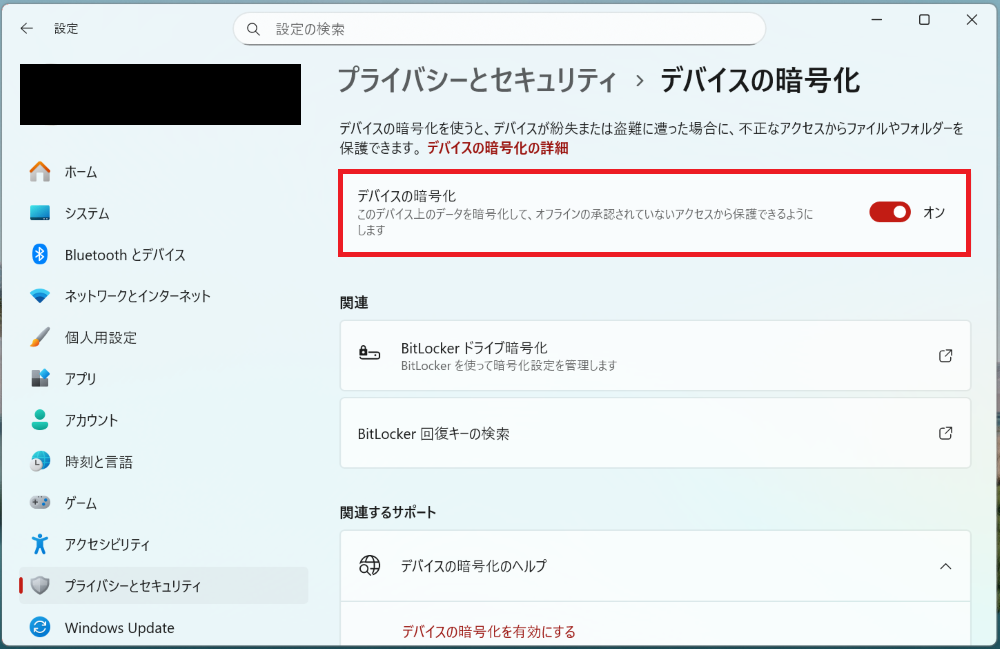Go to 時刻と言語 settings
This screenshot has height=649, width=1000.
[98, 462]
